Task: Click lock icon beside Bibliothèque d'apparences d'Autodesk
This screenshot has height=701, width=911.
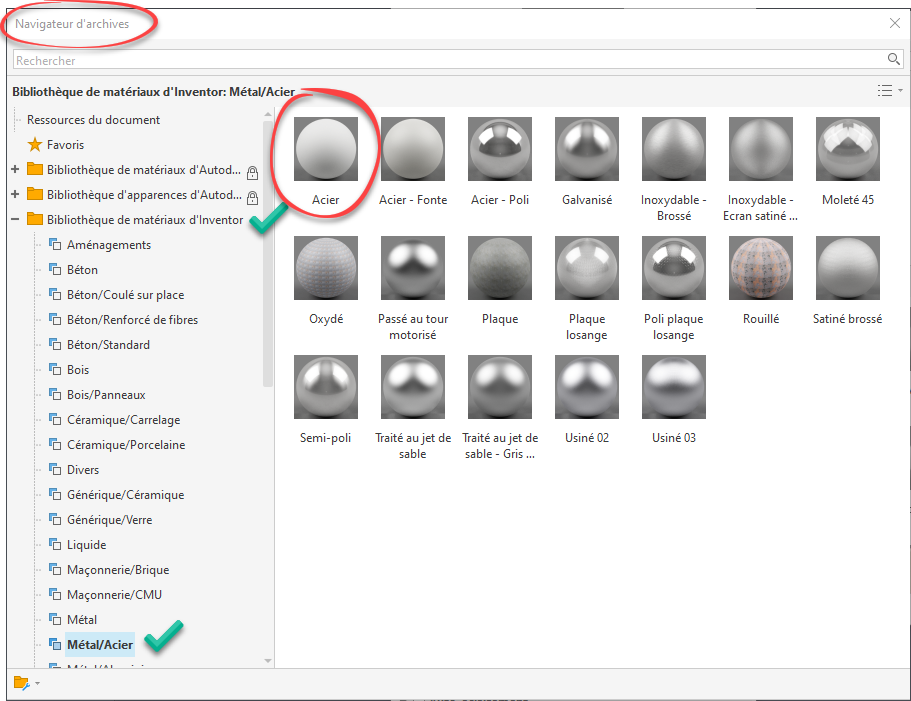Action: (x=252, y=197)
